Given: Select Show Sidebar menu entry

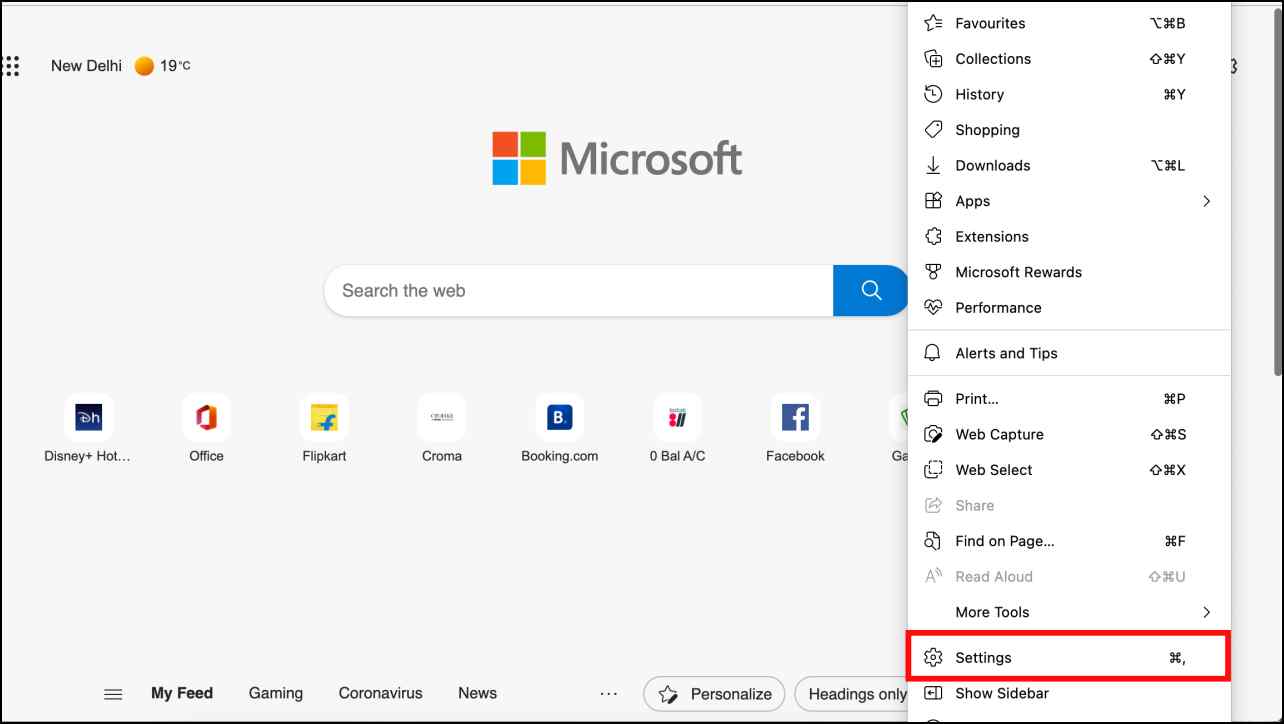Looking at the screenshot, I should coord(1069,693).
